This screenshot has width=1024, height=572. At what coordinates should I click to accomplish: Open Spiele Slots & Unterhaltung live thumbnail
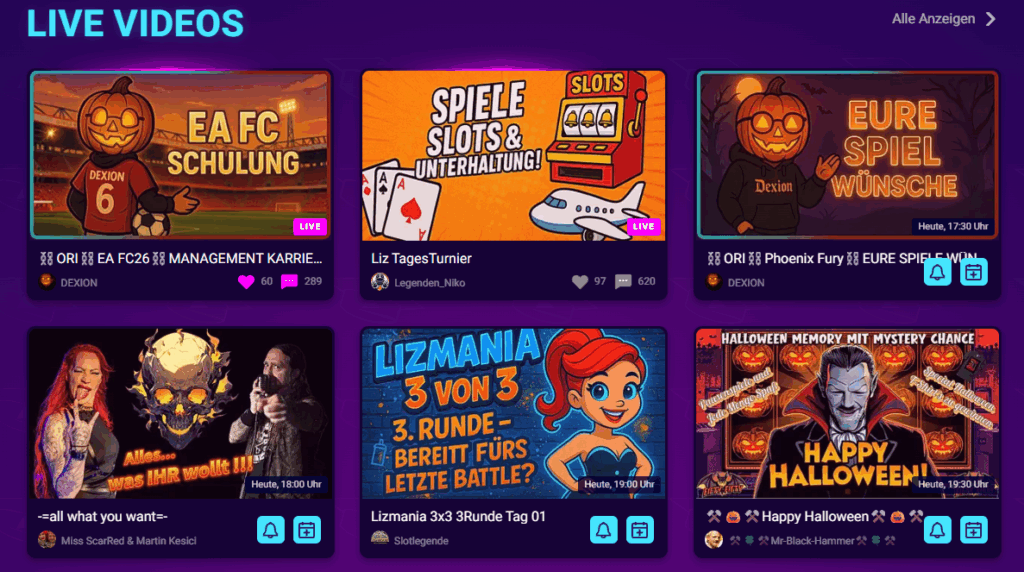pos(513,155)
